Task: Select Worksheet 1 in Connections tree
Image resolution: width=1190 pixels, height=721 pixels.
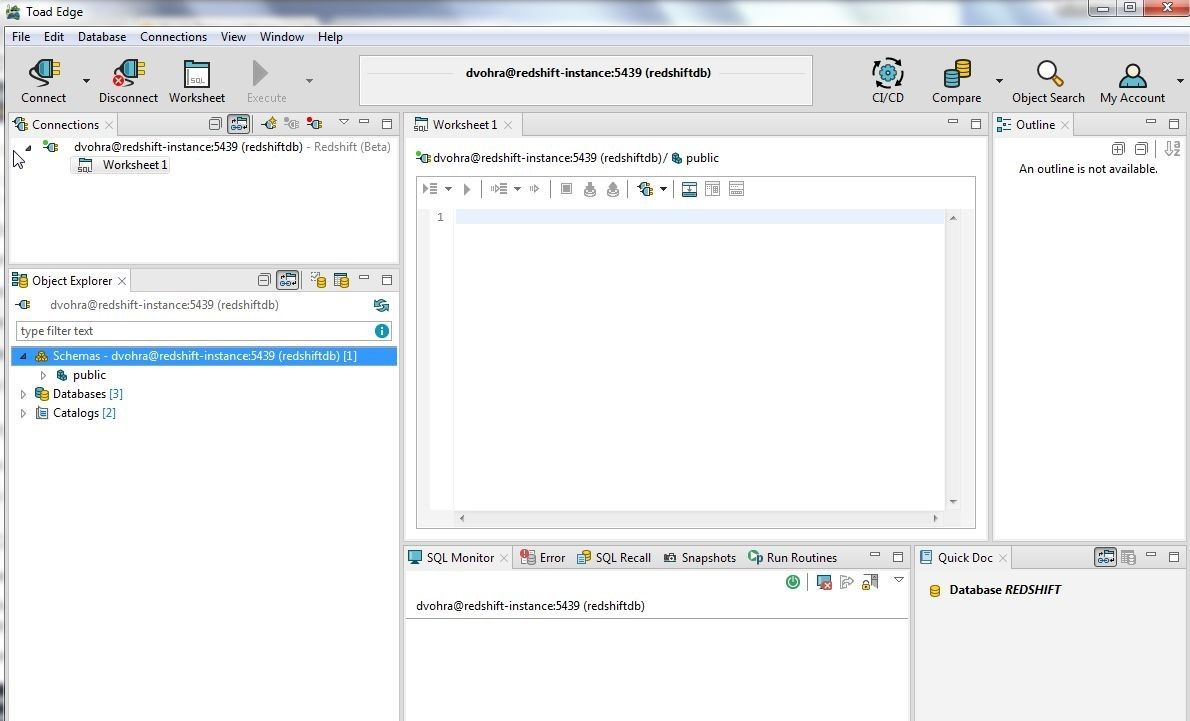Action: pos(121,165)
